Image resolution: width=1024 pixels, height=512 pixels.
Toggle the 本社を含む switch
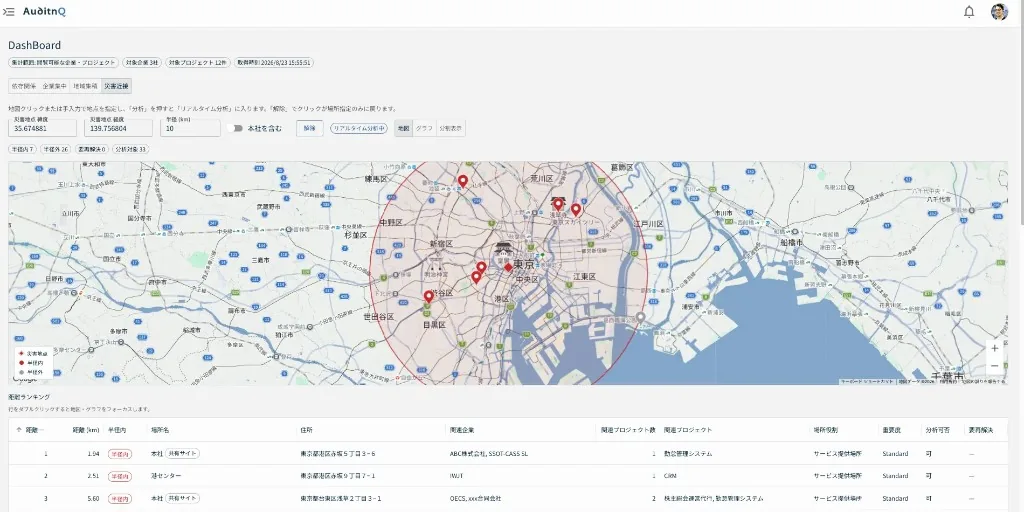tap(235, 129)
